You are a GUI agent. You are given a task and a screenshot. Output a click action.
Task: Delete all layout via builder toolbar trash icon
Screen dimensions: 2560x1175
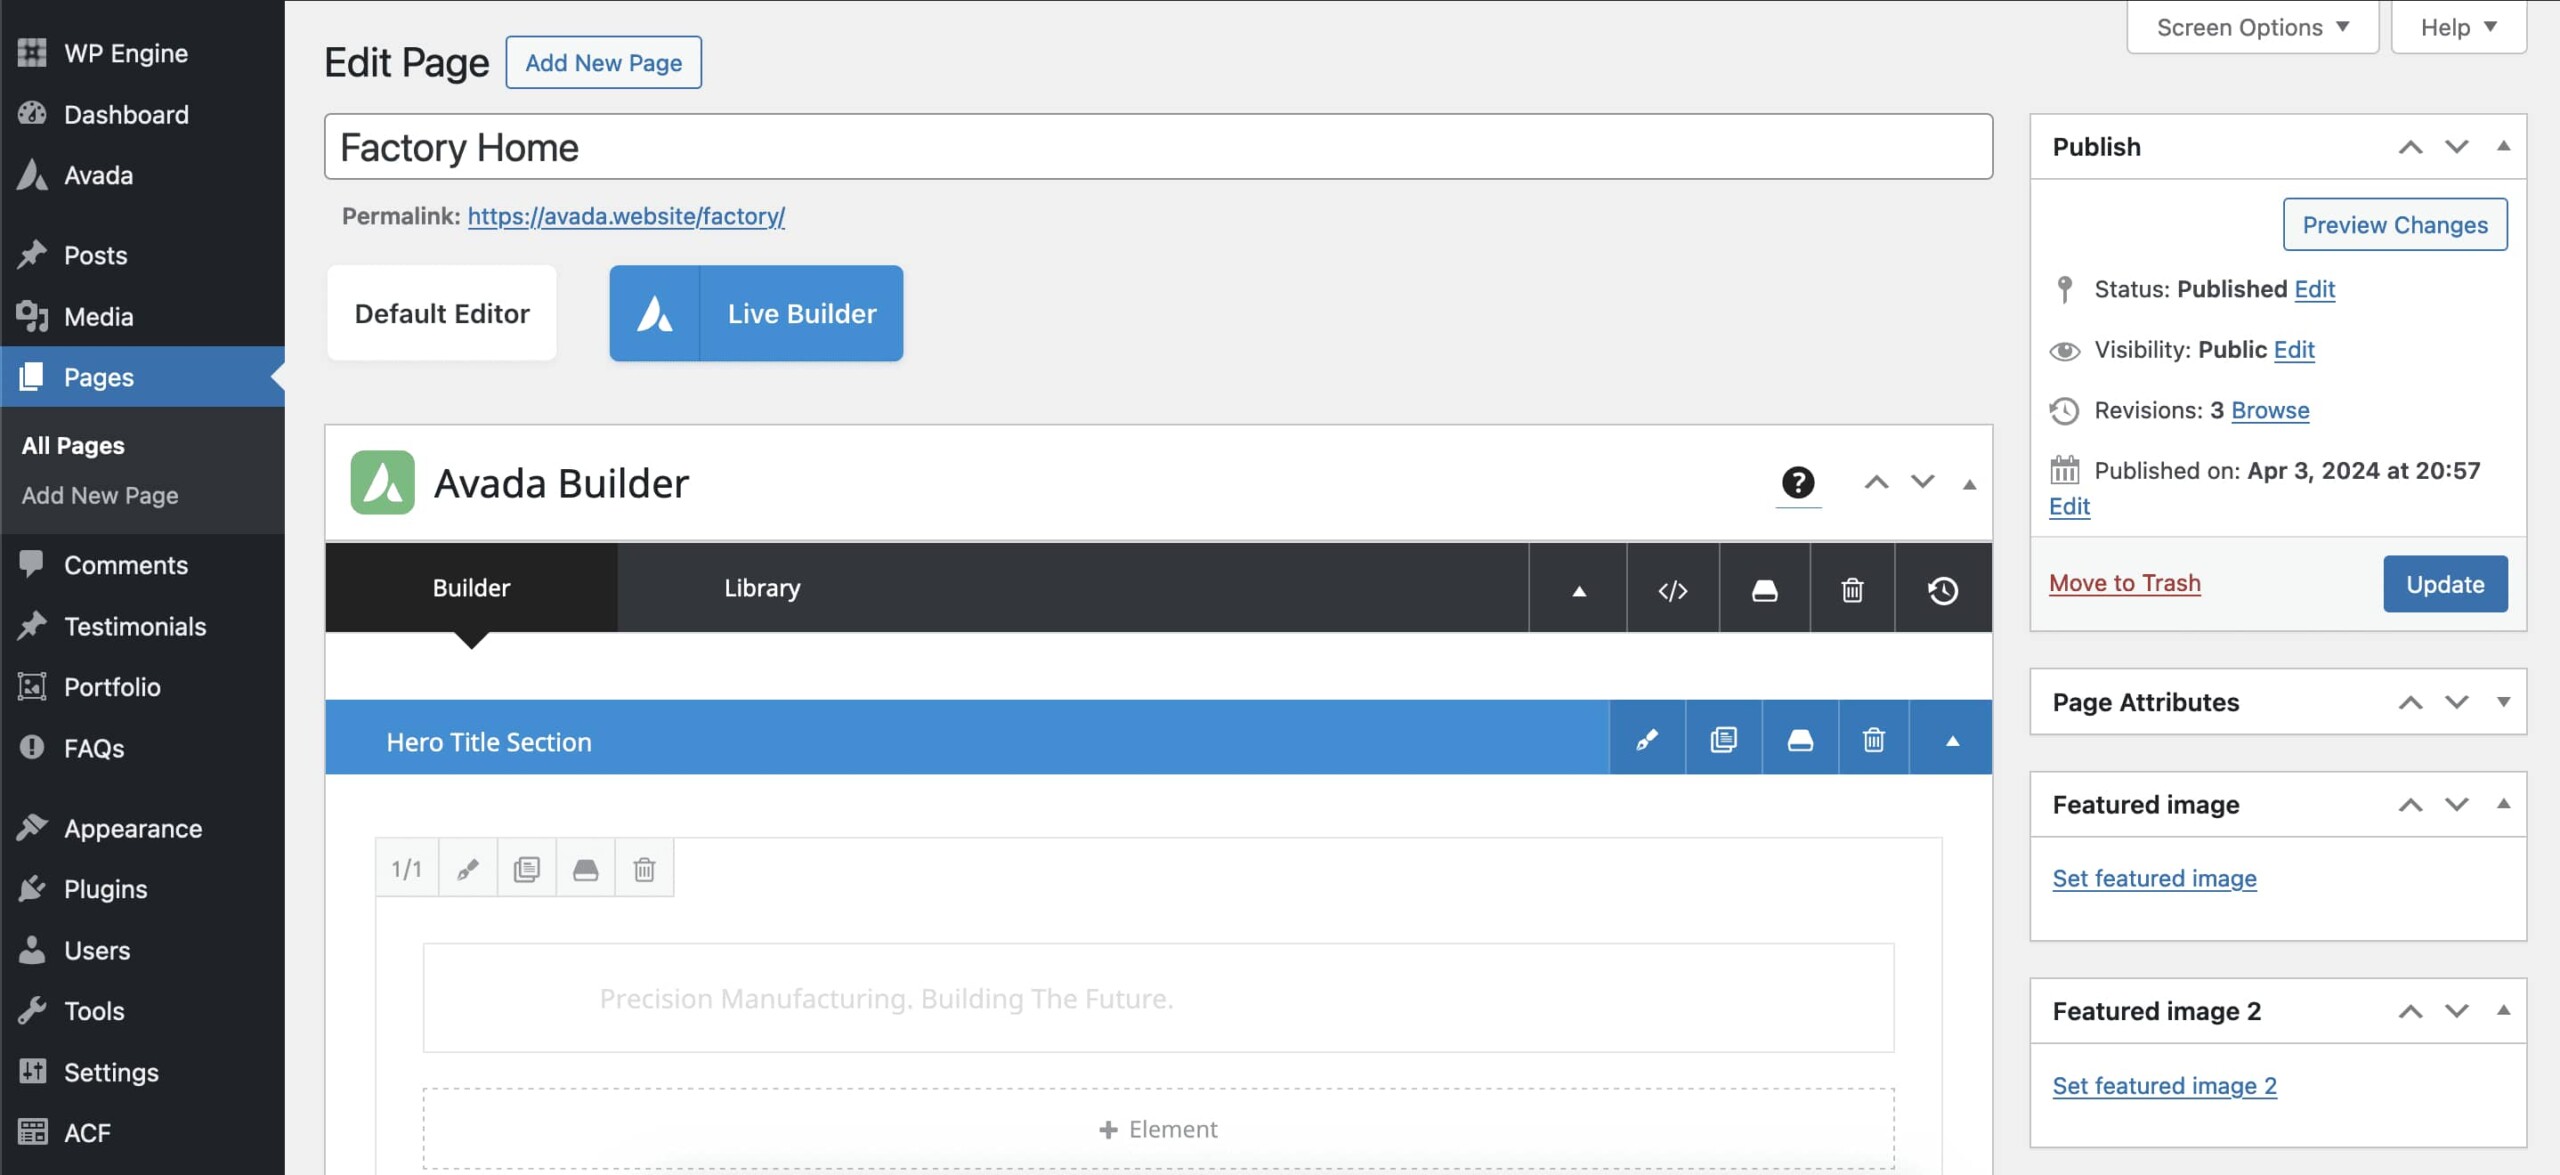tap(1852, 589)
